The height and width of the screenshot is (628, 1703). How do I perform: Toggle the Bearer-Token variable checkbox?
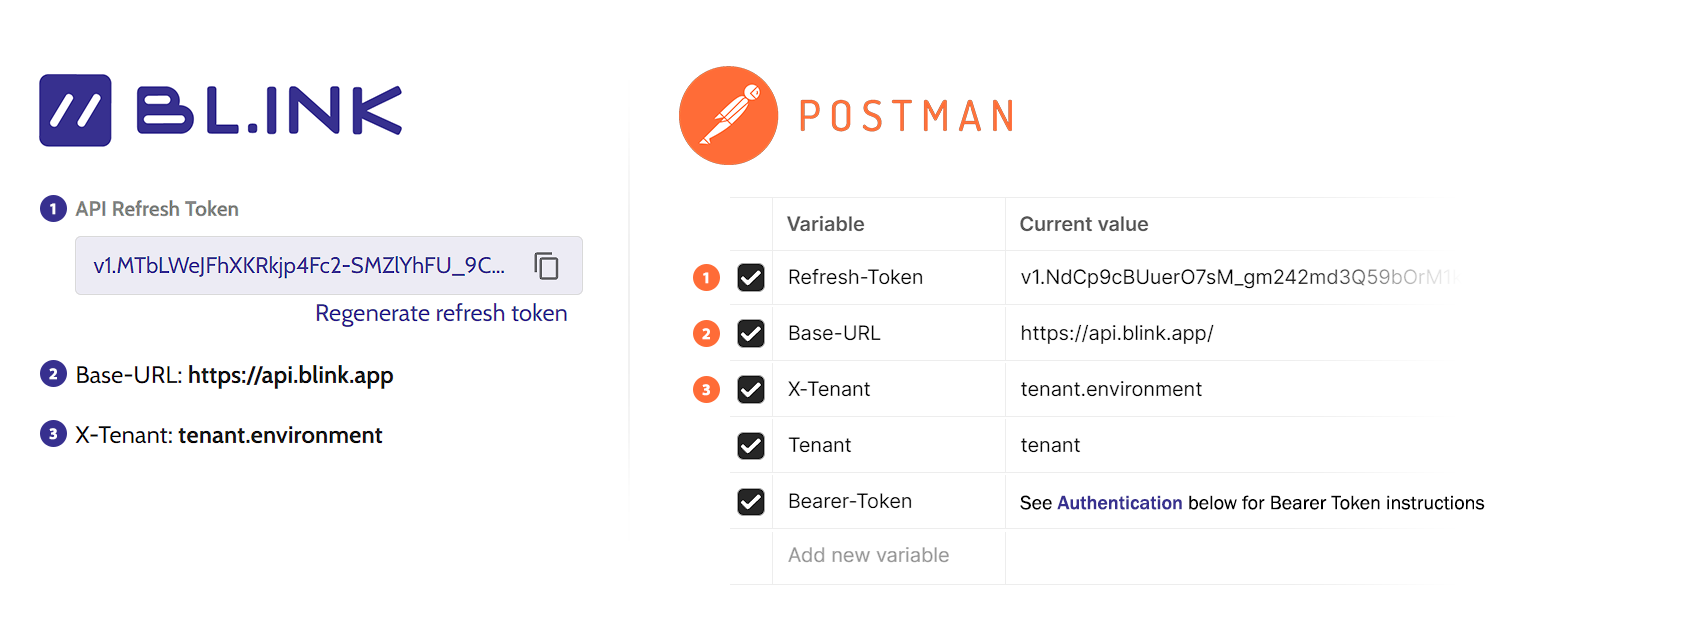(751, 502)
